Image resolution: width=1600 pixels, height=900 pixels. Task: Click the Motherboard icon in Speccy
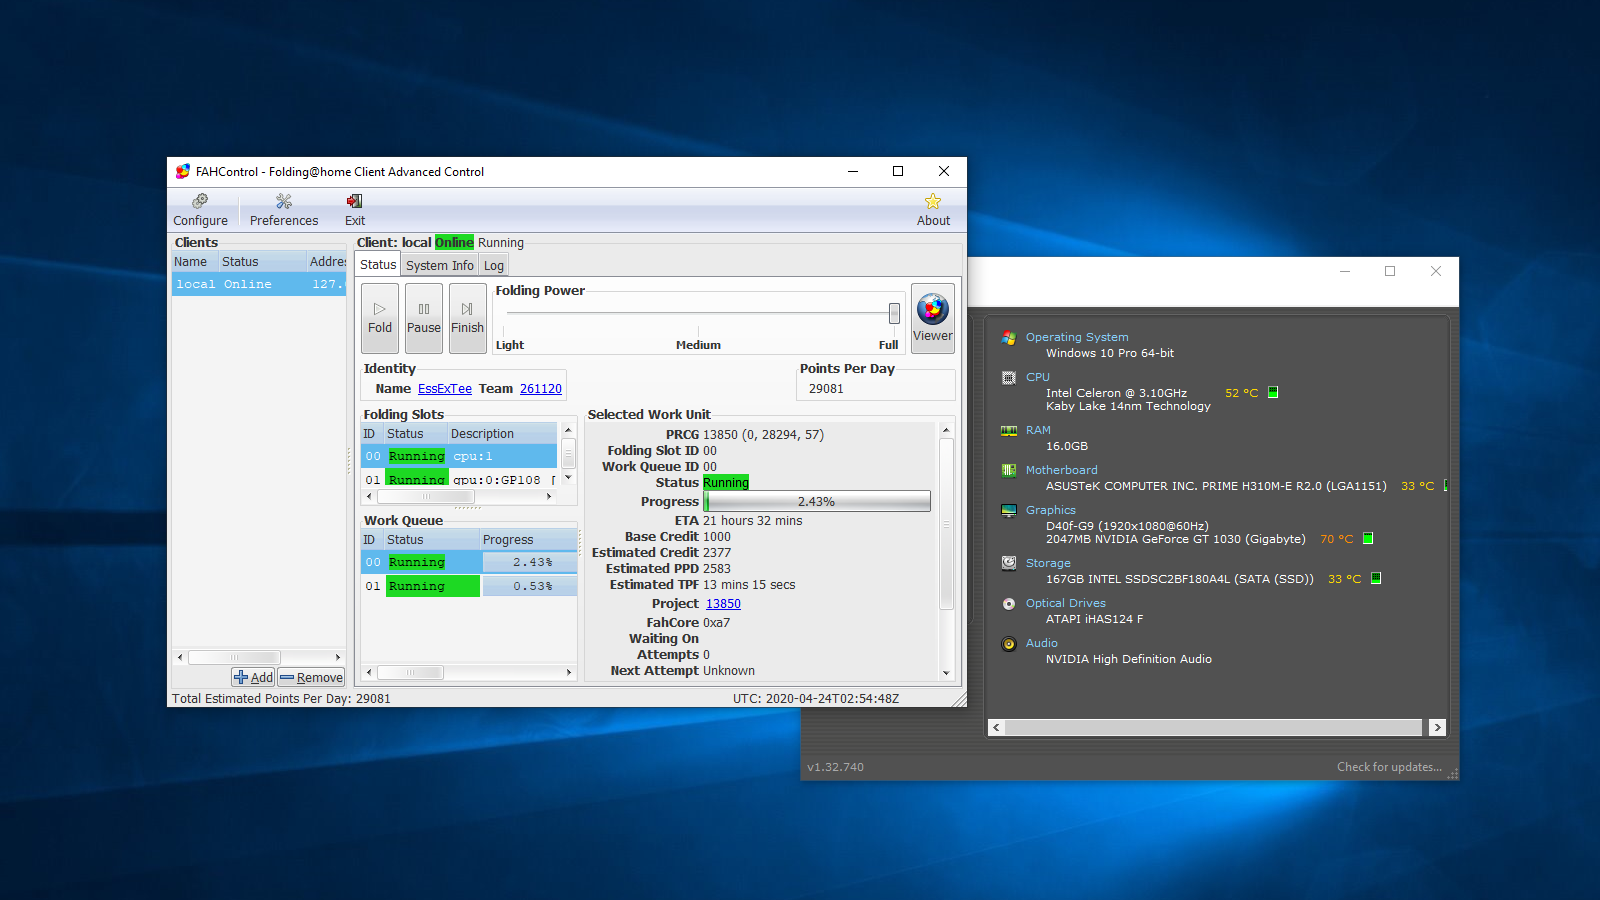(1009, 470)
